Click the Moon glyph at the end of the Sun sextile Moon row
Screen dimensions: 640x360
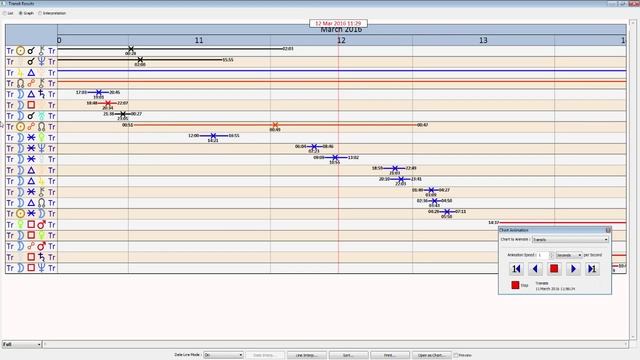coord(41,213)
